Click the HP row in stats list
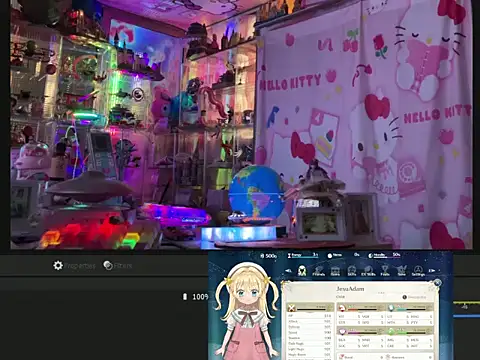480x360 pixels. 310,316
